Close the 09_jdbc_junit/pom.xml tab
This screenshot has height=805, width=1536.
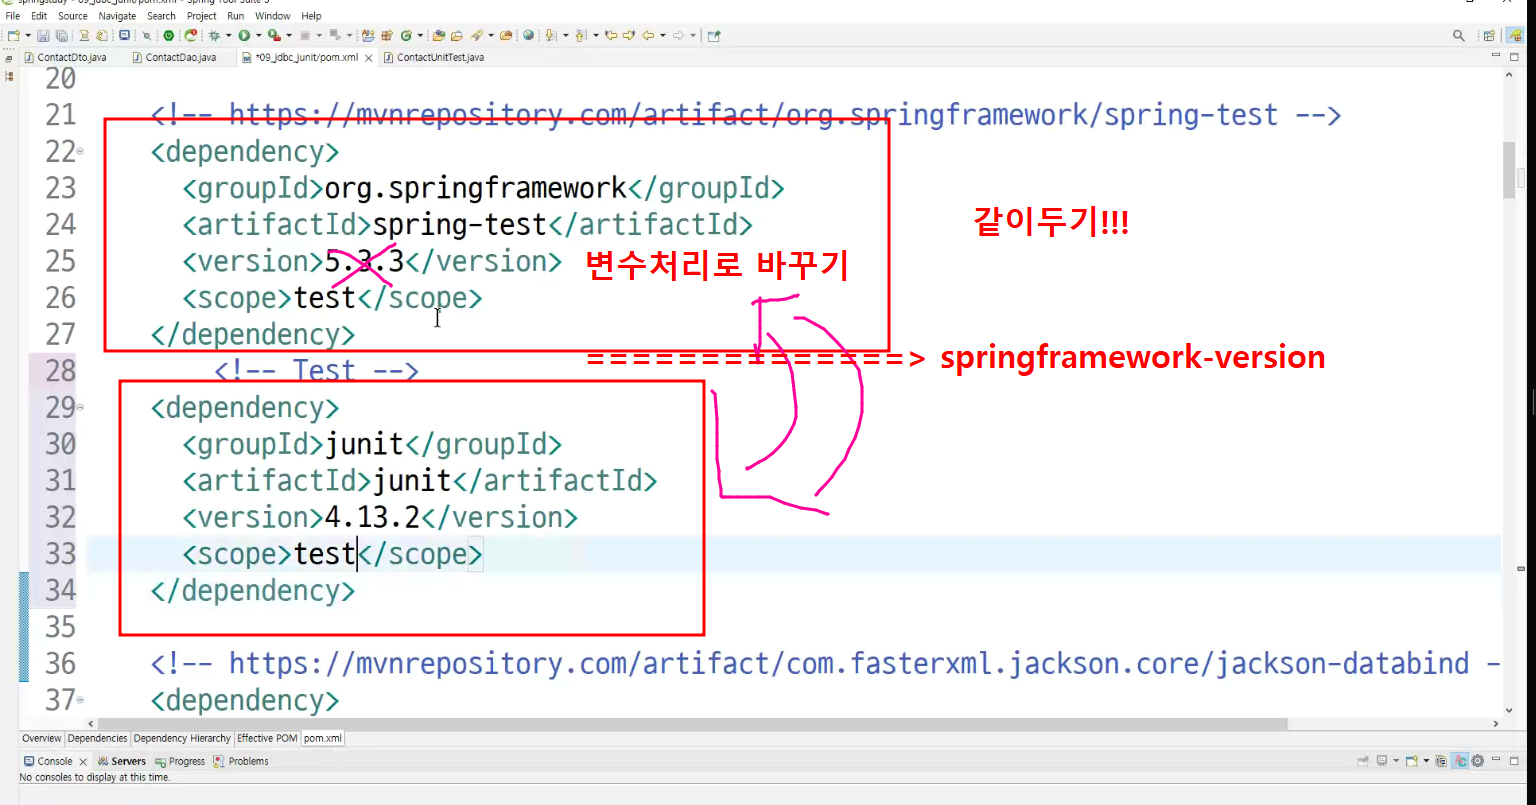[x=368, y=58]
